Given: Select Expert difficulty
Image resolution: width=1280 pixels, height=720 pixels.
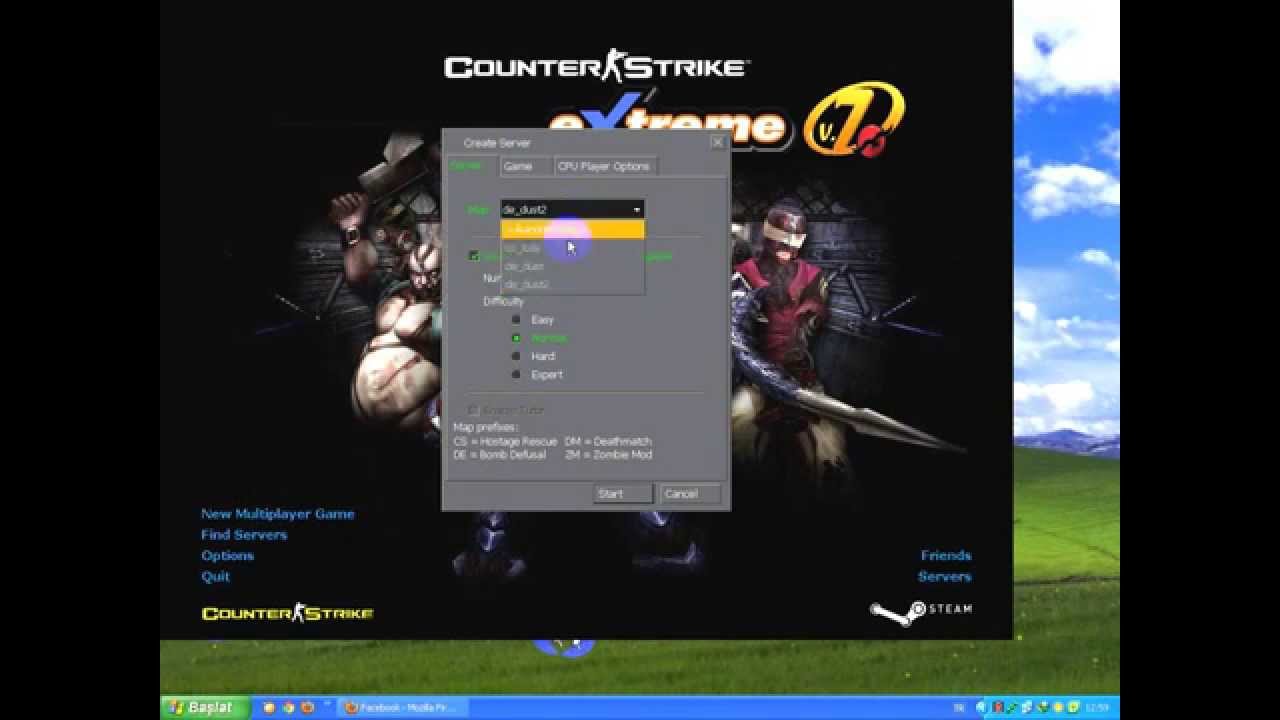Looking at the screenshot, I should (537, 374).
